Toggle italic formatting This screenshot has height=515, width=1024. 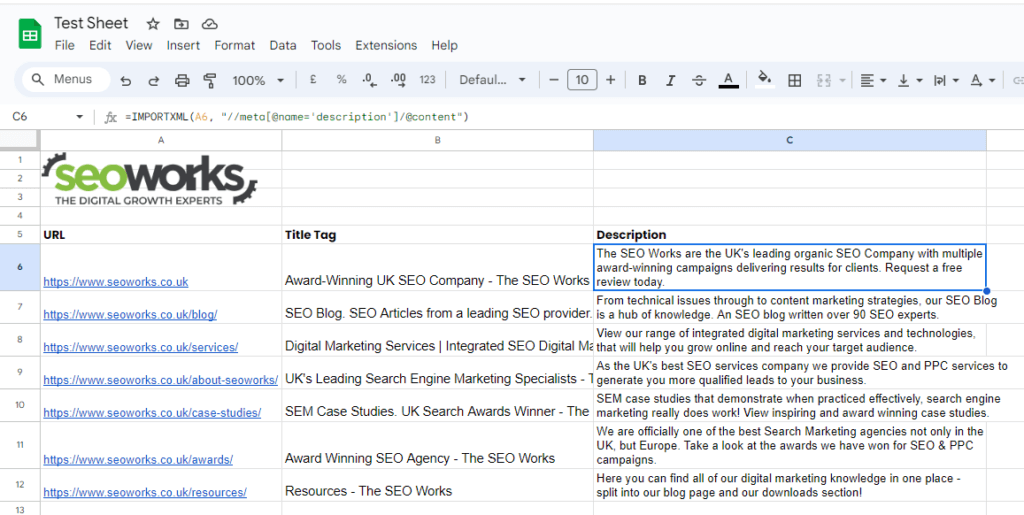click(x=670, y=80)
